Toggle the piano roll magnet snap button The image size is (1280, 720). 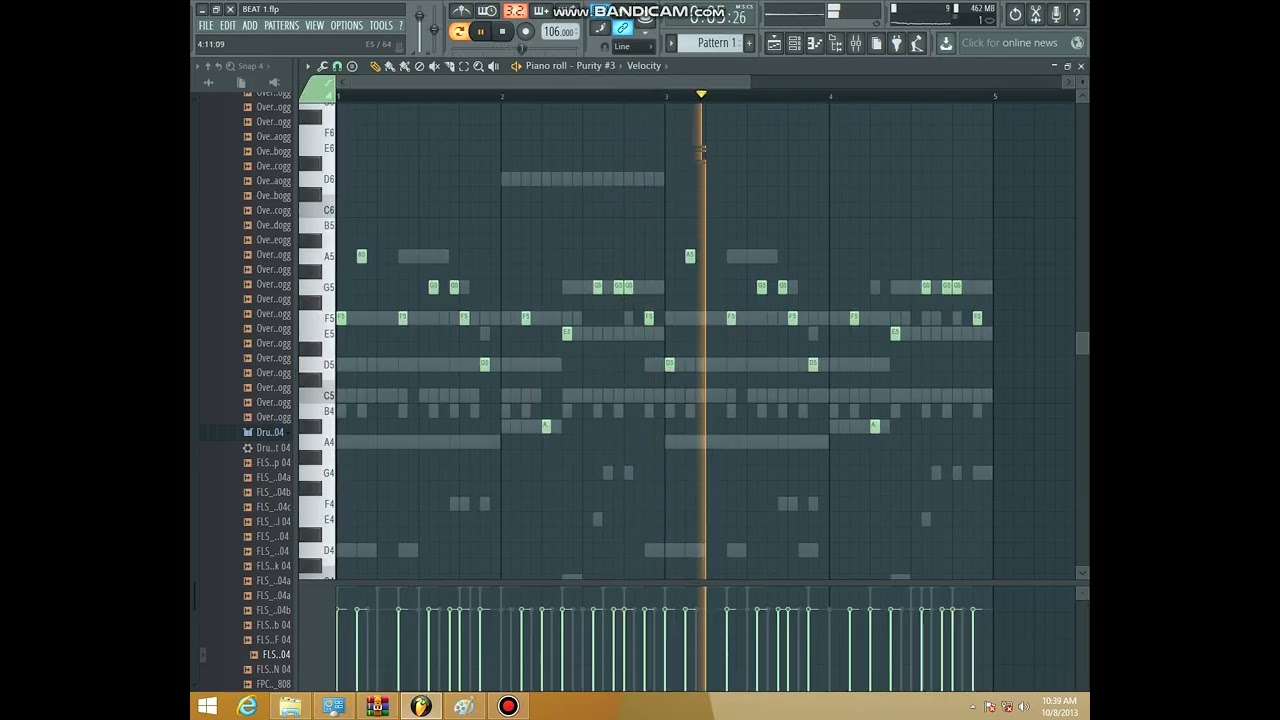point(337,66)
